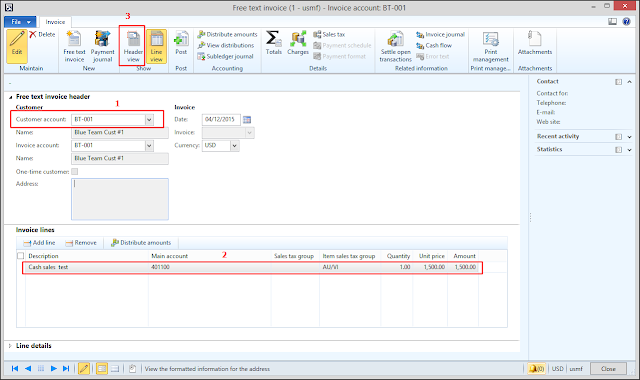Open the date calendar picker icon

247,120
